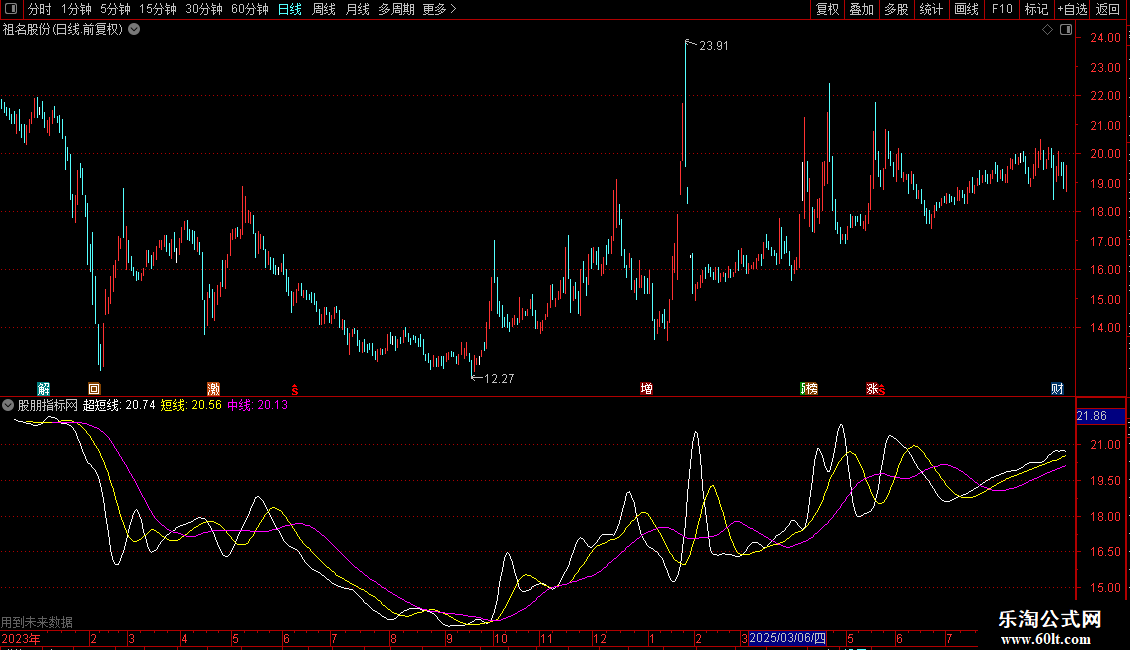Expand the 祖名股份 chart title dropdown
The image size is (1130, 650).
134,30
